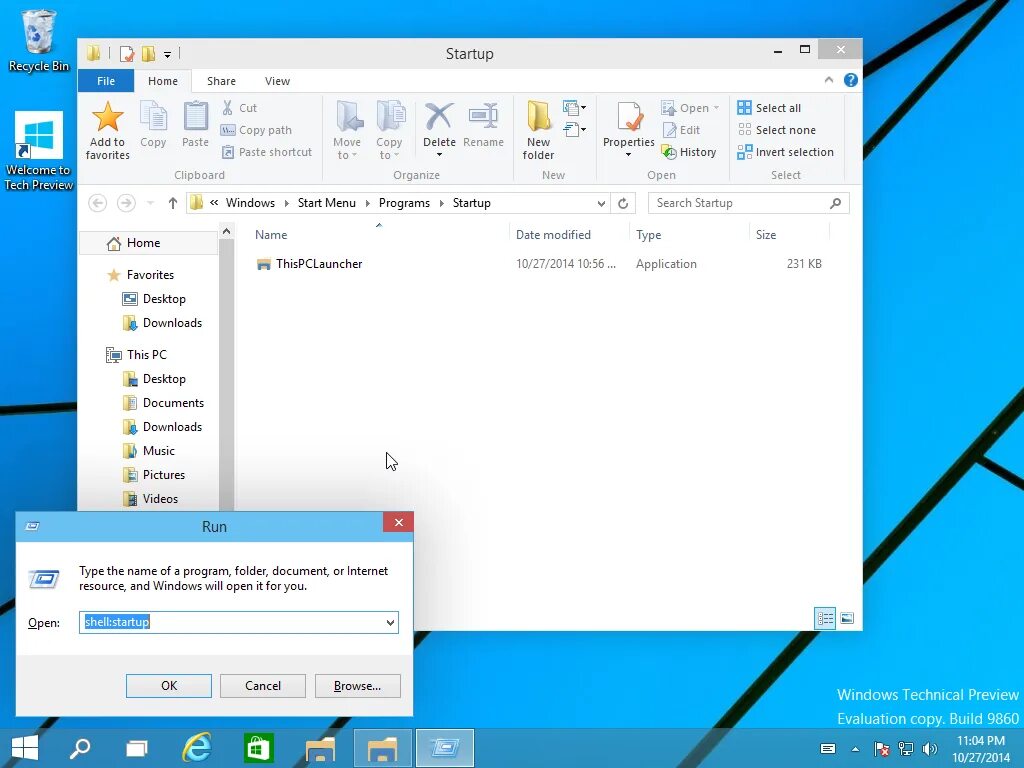Image resolution: width=1024 pixels, height=768 pixels.
Task: Switch to Details view icon
Action: [x=825, y=618]
